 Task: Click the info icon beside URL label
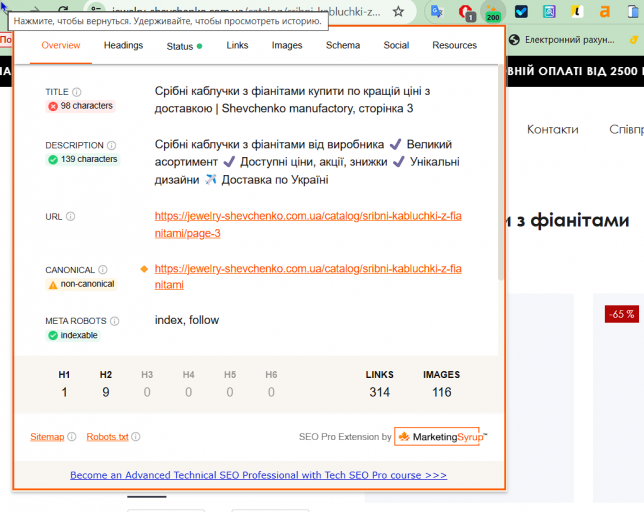[71, 216]
